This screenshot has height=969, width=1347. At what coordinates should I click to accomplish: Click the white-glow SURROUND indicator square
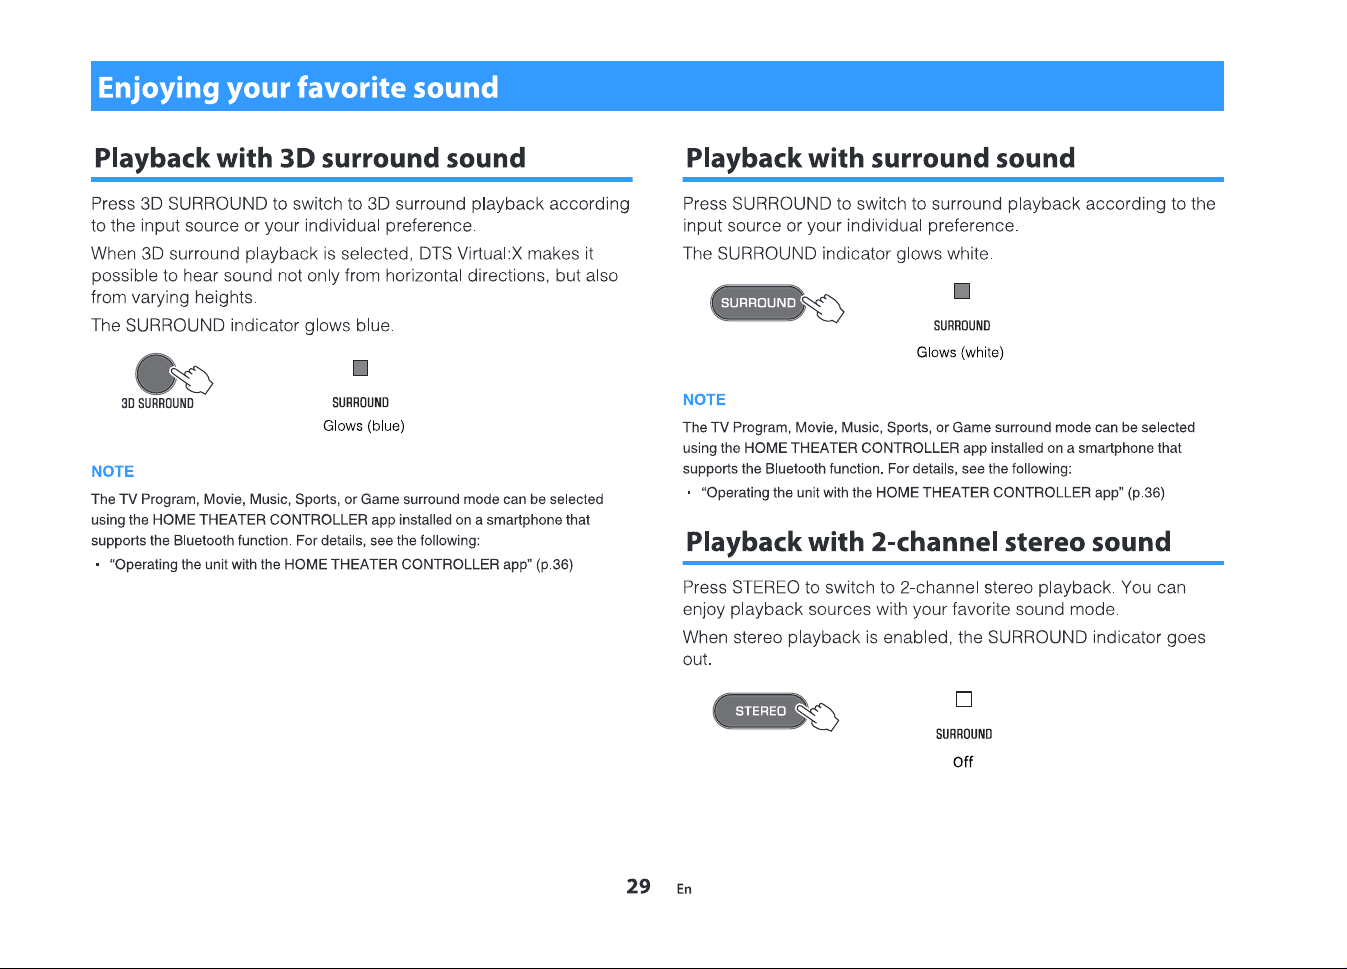point(962,291)
